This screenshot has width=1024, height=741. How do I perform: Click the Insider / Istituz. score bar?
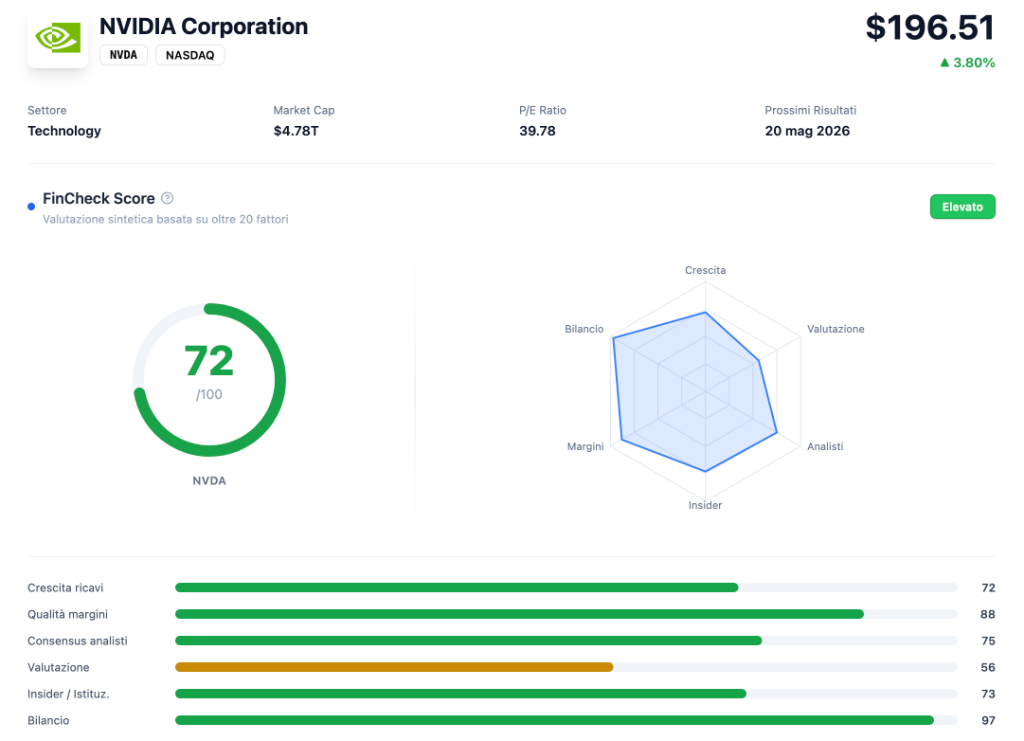pos(566,694)
